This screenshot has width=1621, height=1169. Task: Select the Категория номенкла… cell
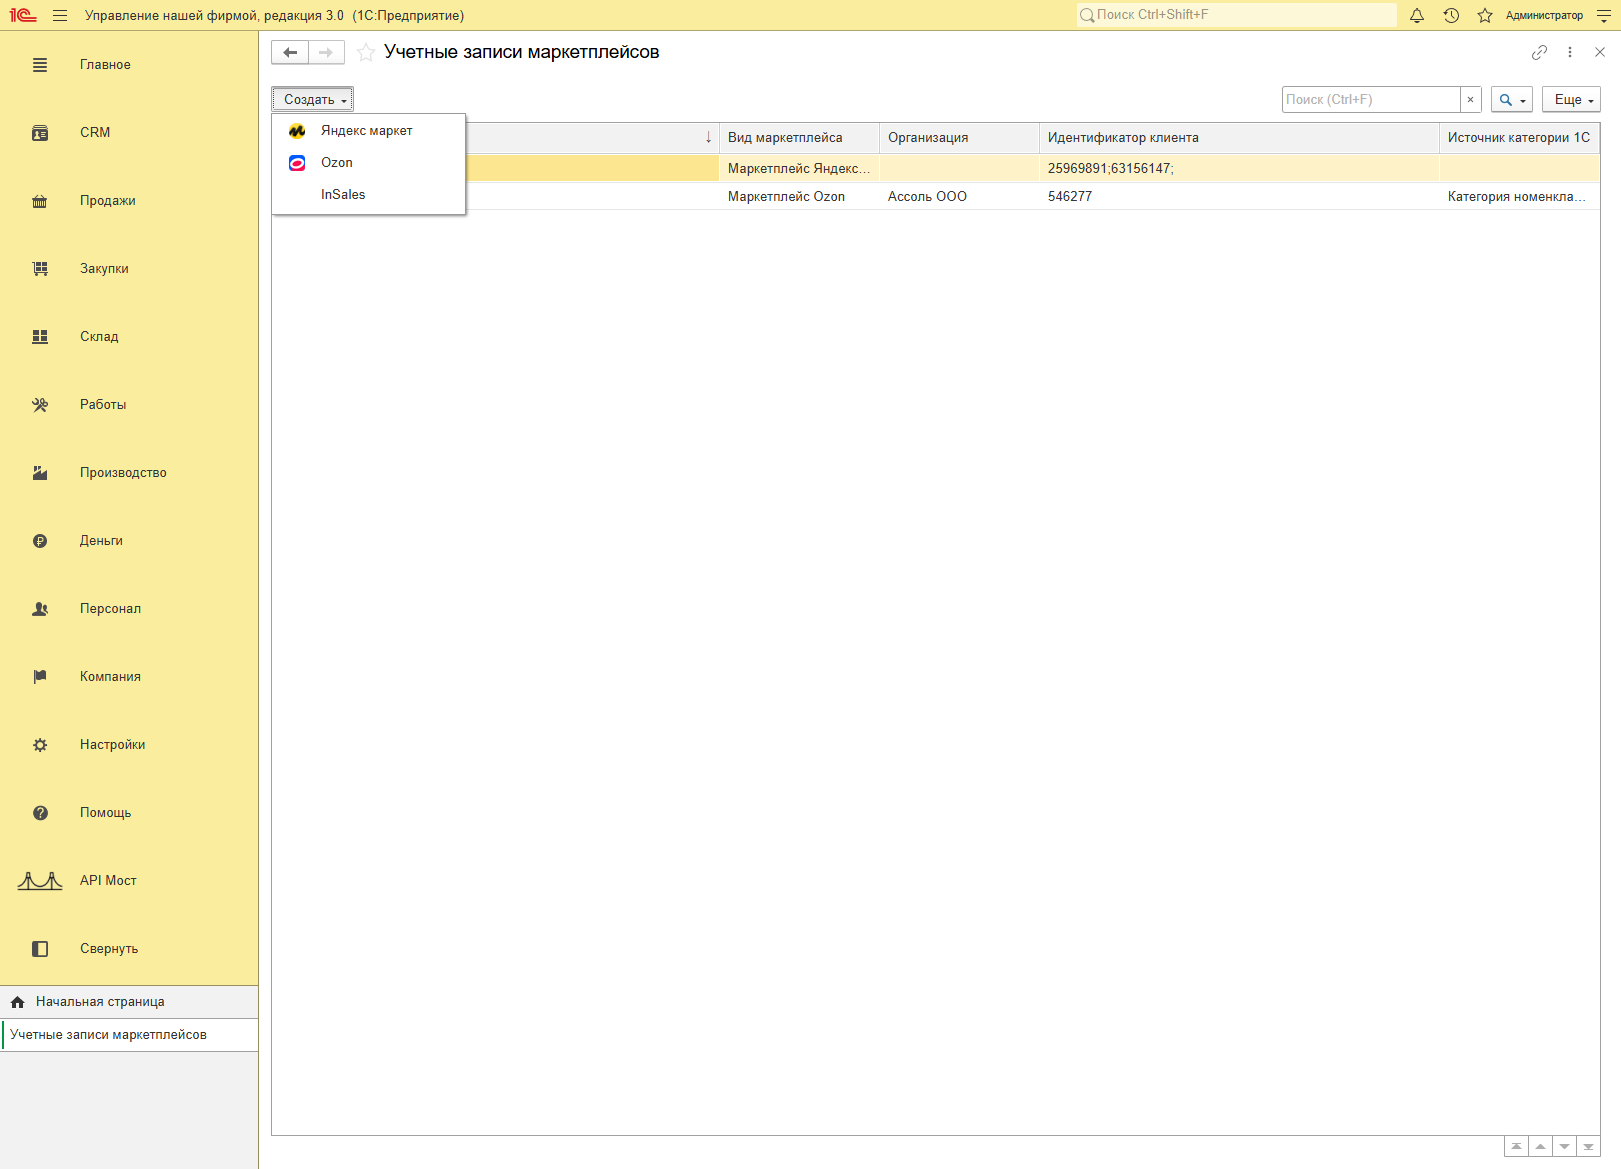click(1519, 197)
